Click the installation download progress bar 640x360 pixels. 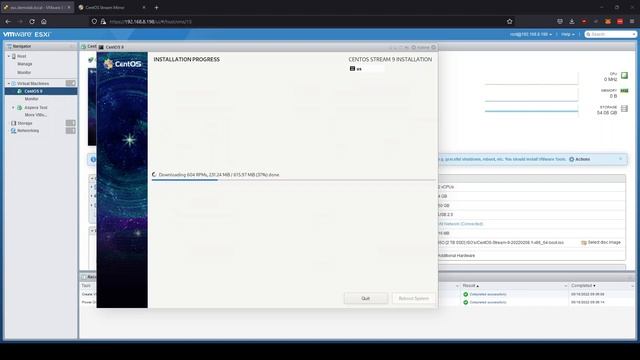click(x=293, y=180)
